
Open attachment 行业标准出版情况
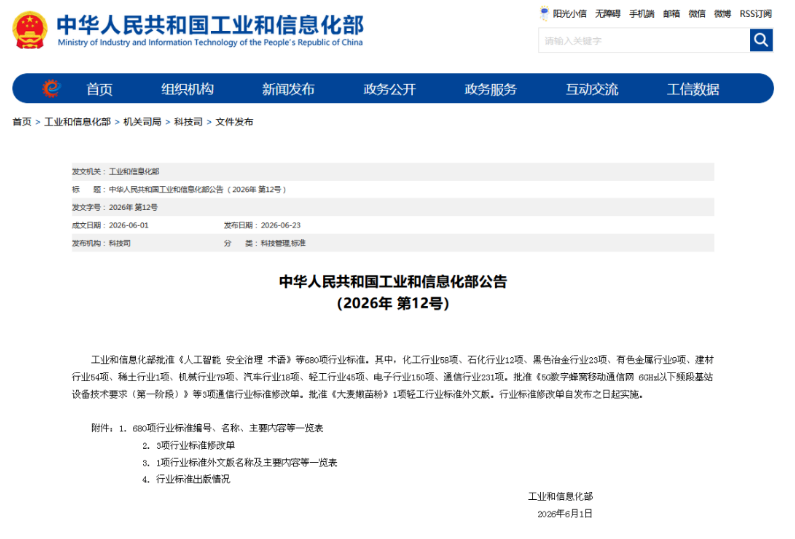coord(193,479)
